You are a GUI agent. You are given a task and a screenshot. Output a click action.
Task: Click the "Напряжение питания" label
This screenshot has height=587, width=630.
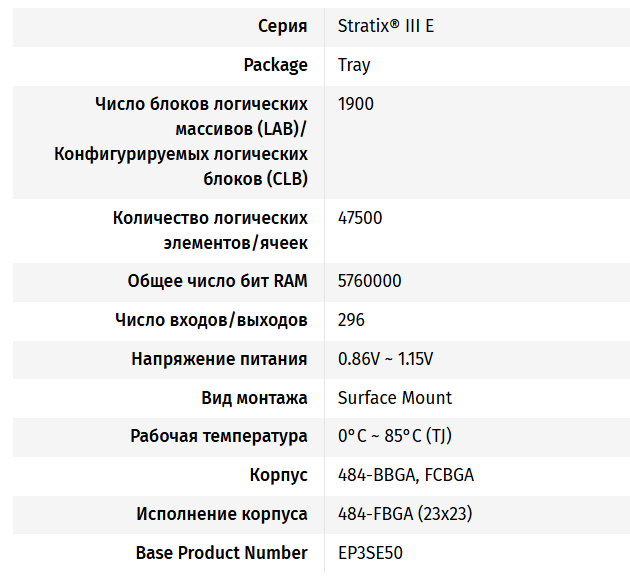[219, 359]
